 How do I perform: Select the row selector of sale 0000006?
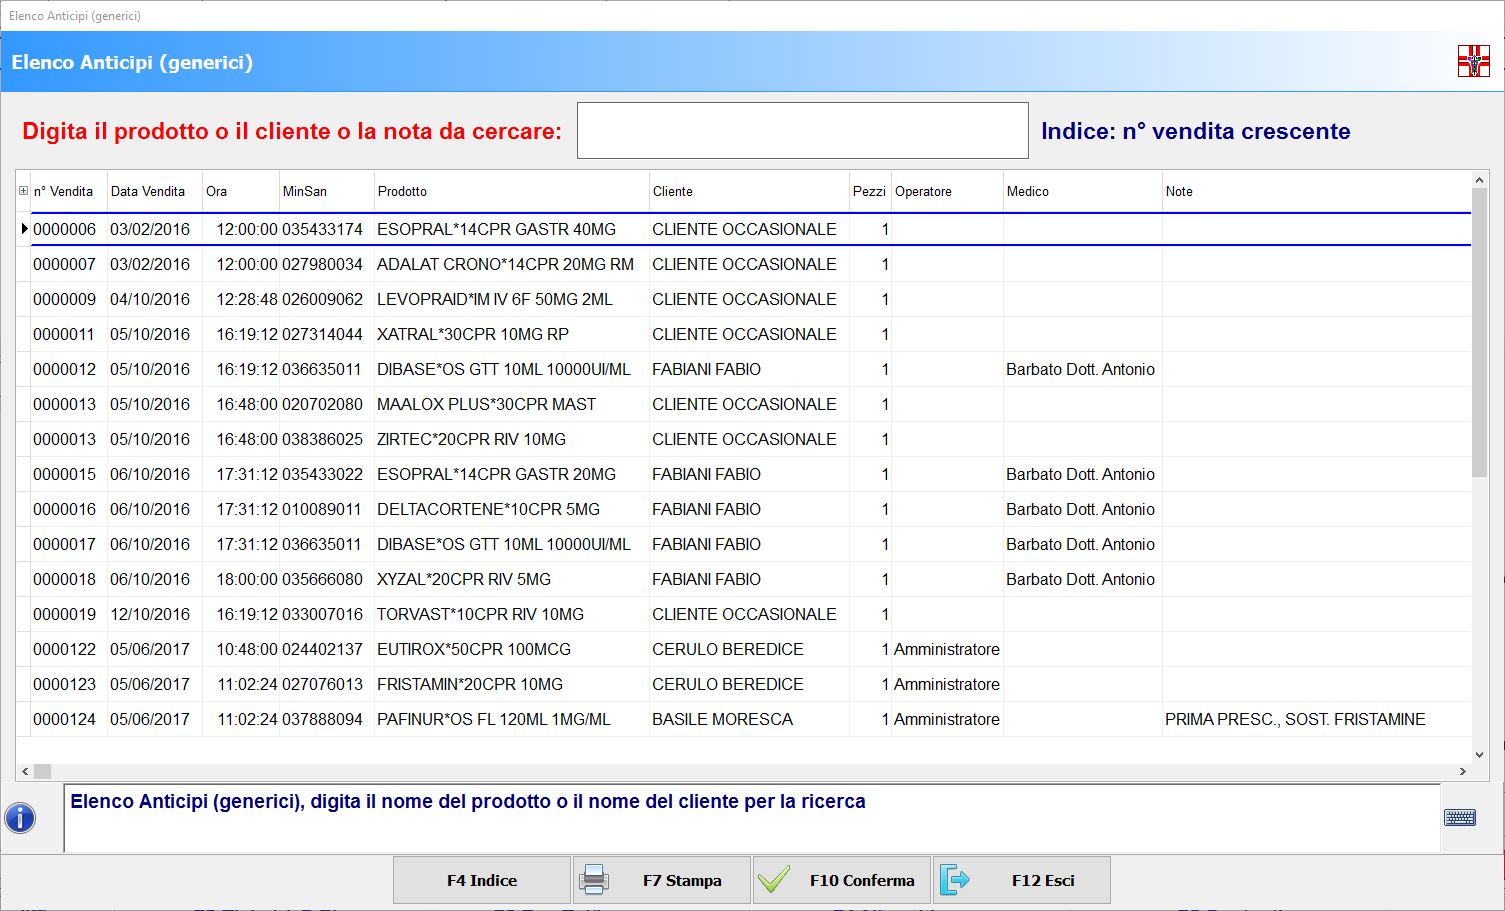24,229
